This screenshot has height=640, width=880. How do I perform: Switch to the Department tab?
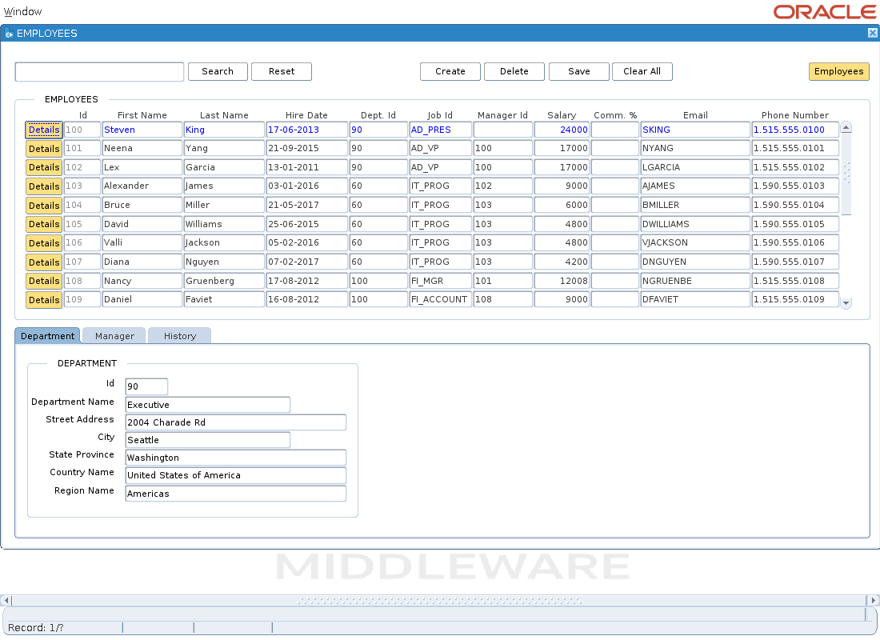(47, 336)
